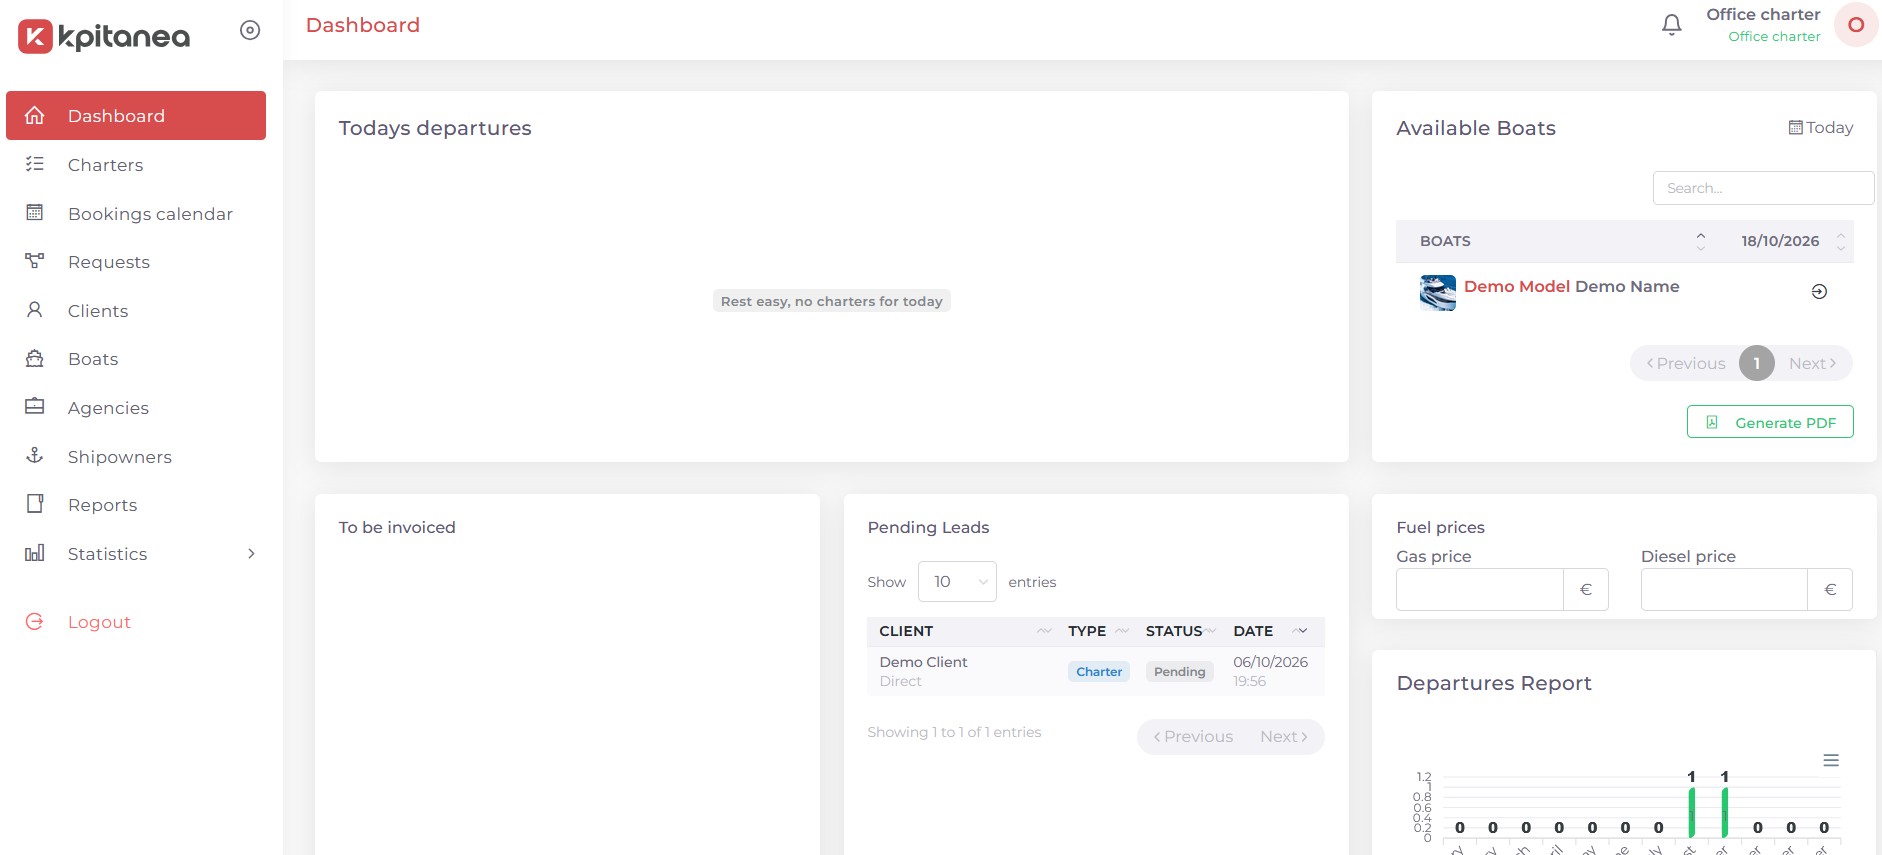Select page 1 in Available Boats

pyautogui.click(x=1756, y=363)
